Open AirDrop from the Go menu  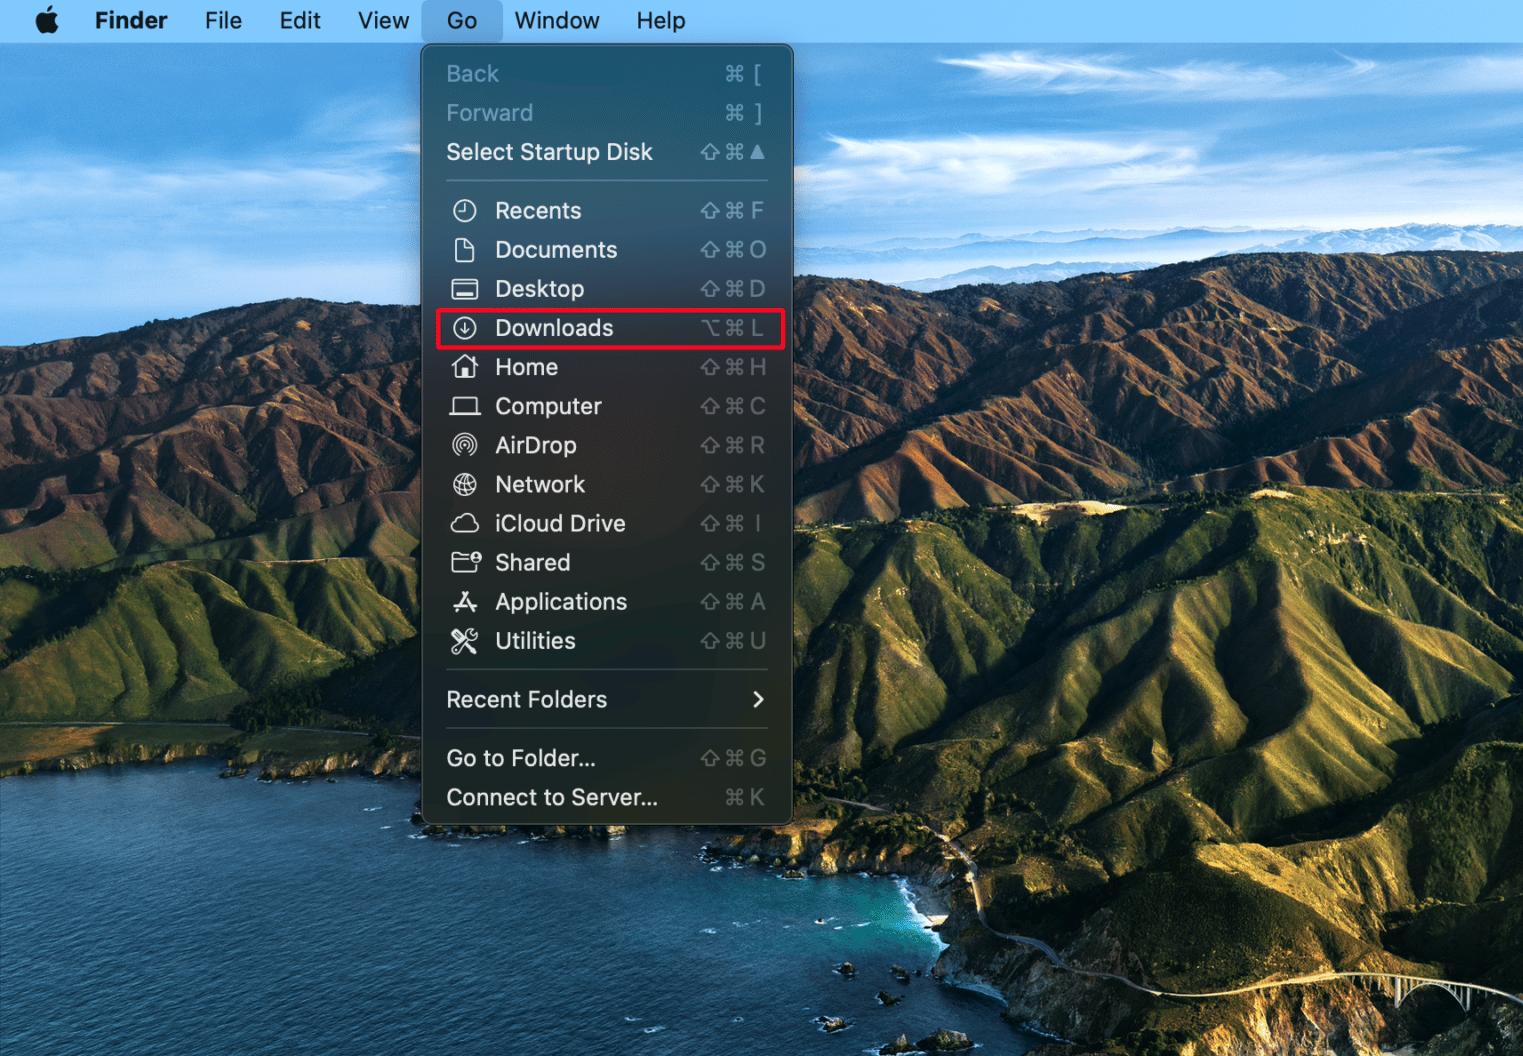pos(607,445)
